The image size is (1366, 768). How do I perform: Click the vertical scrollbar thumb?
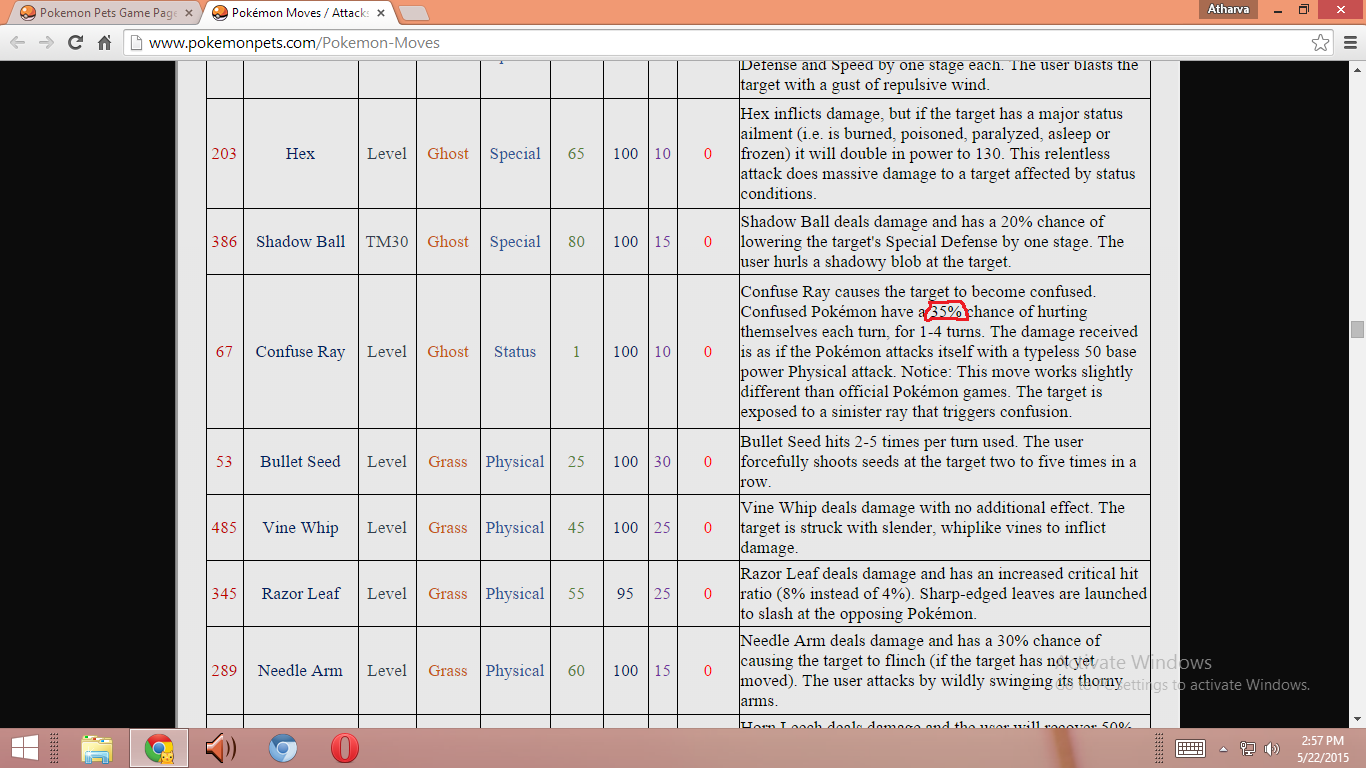pos(1357,330)
